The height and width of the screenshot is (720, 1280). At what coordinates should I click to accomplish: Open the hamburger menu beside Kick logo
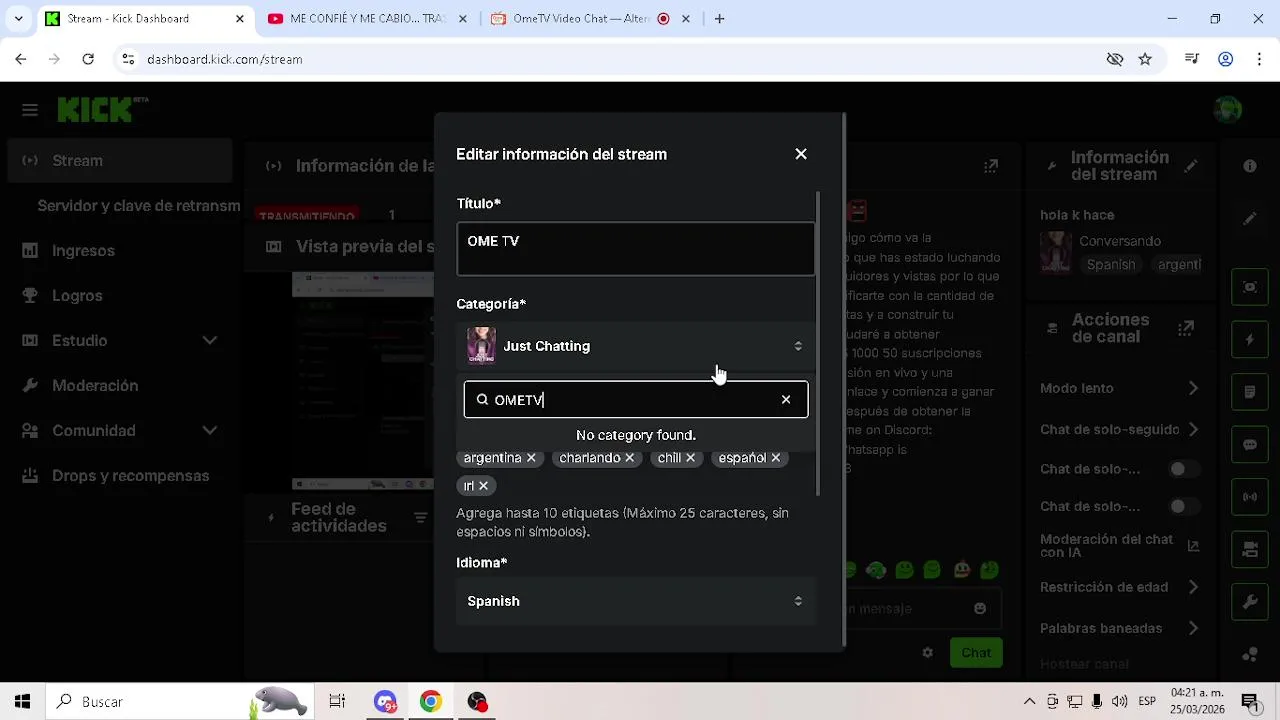pos(30,110)
